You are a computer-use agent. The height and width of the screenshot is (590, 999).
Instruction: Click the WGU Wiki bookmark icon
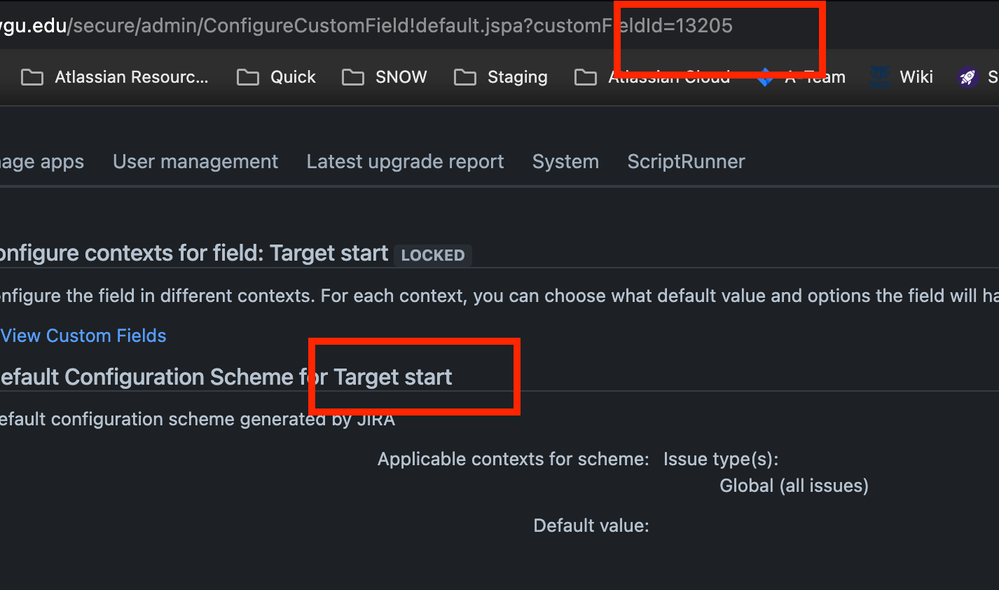(x=879, y=76)
